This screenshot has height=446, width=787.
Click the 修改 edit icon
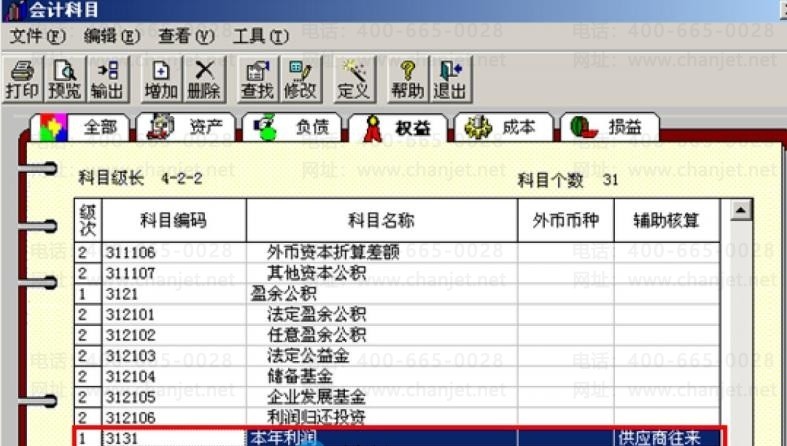(x=300, y=80)
